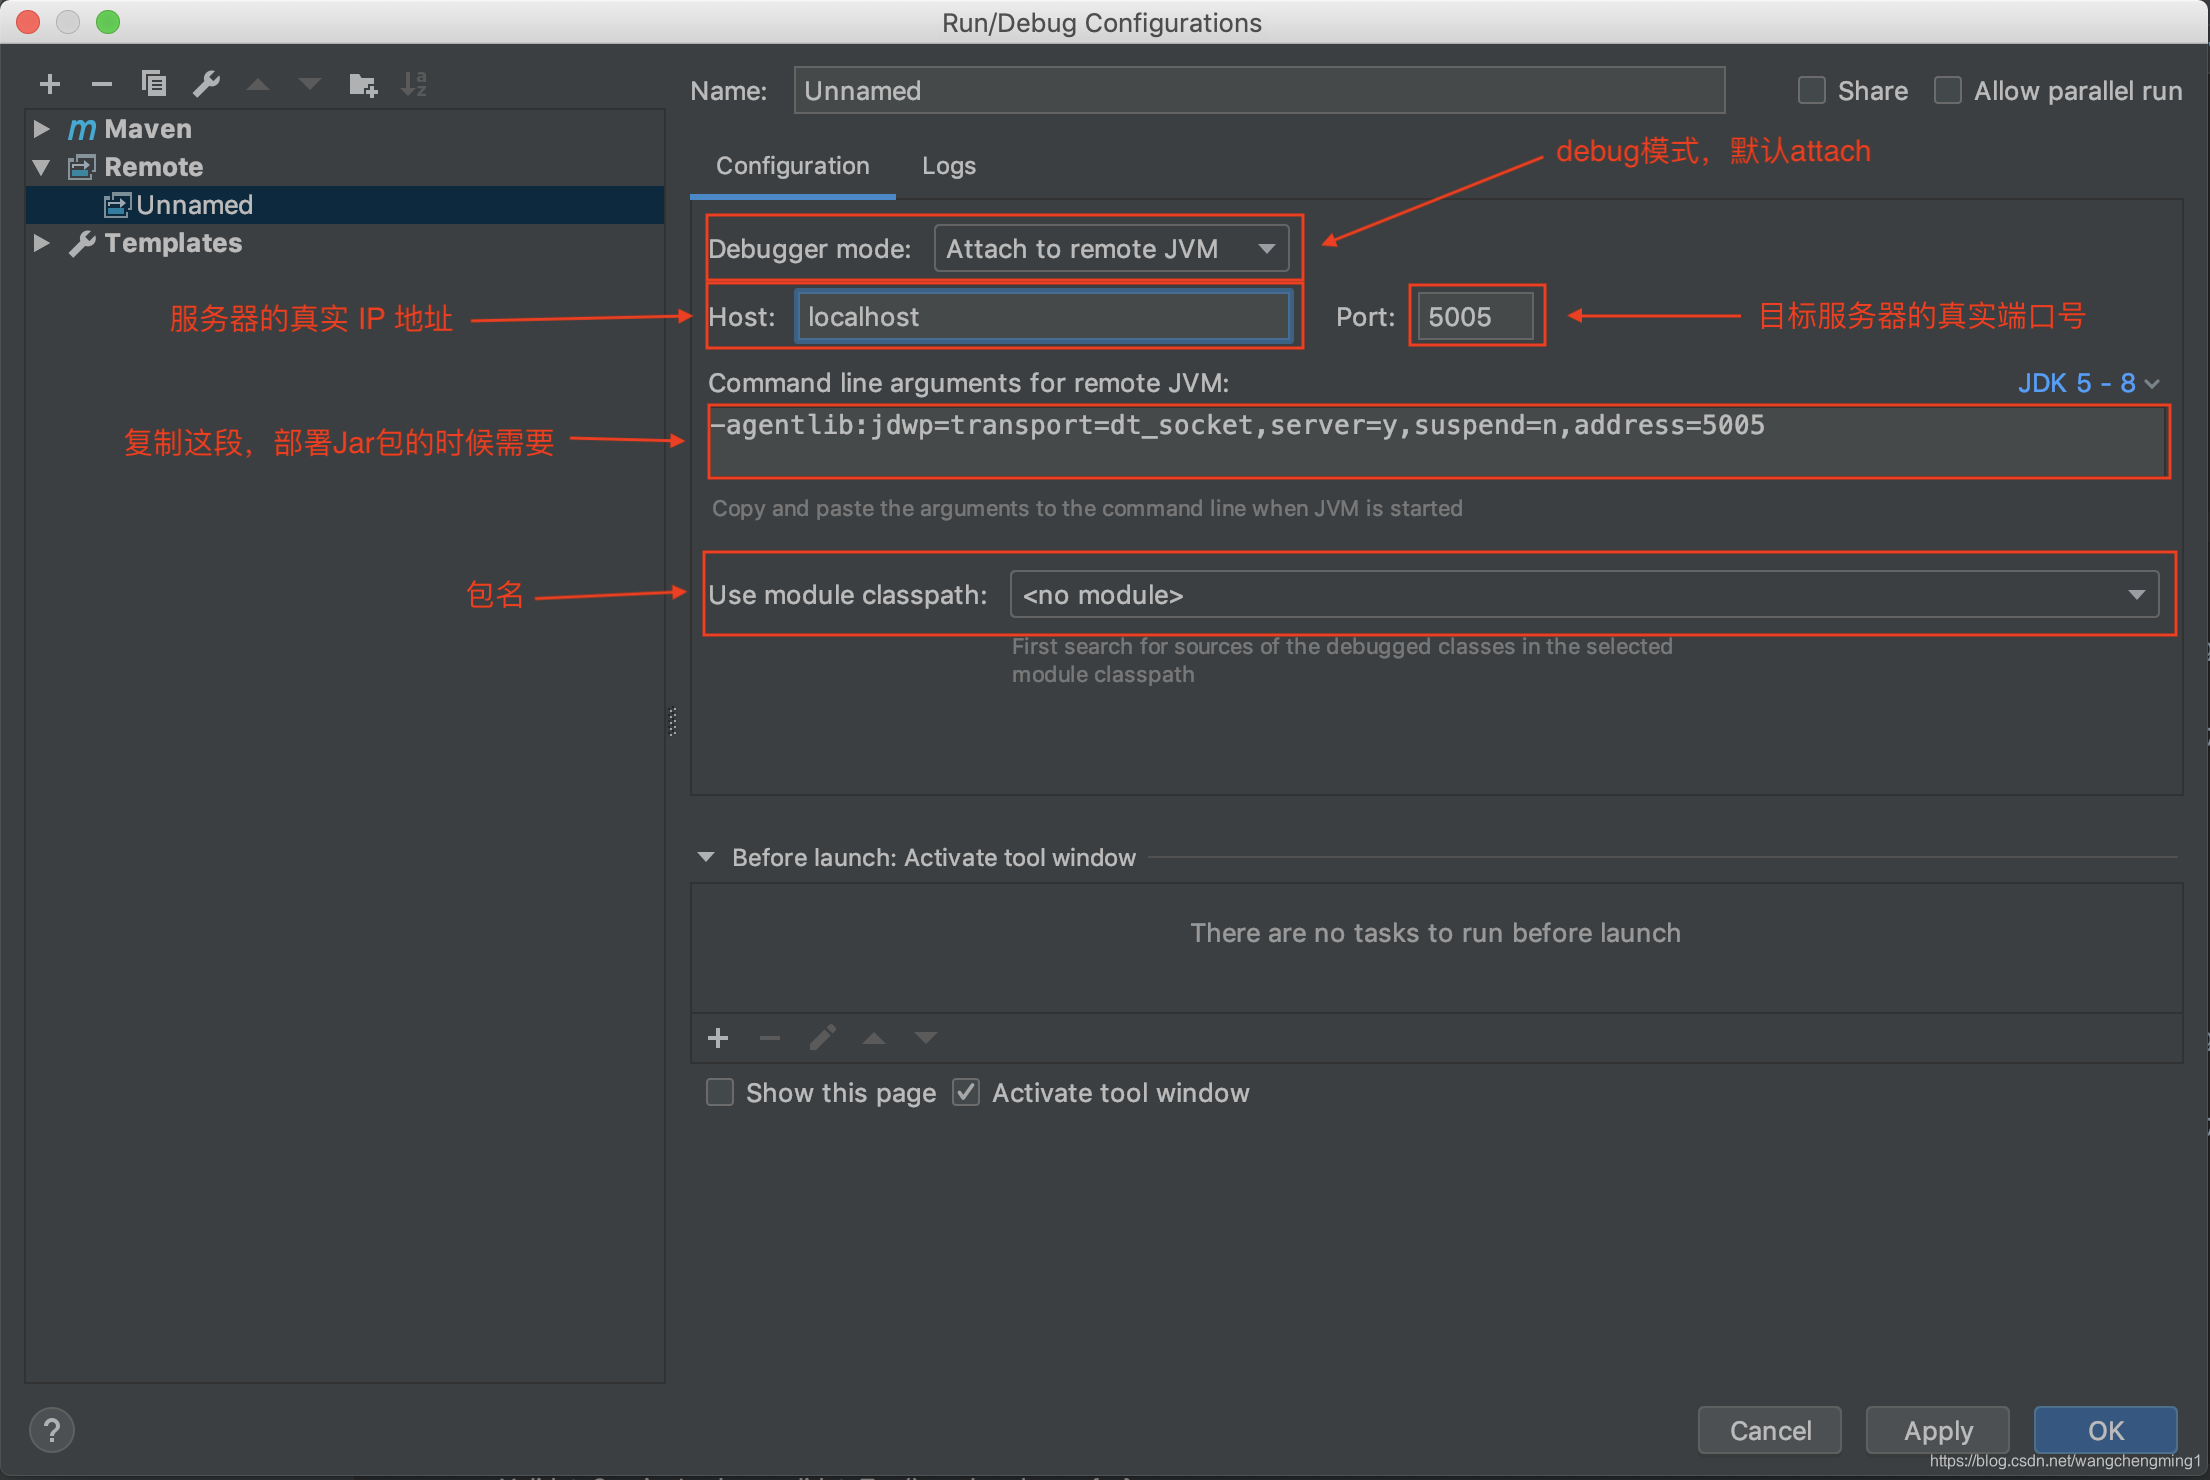Screen dimensions: 2210x1480
Task: Click the Create New Folder icon
Action: (x=362, y=85)
